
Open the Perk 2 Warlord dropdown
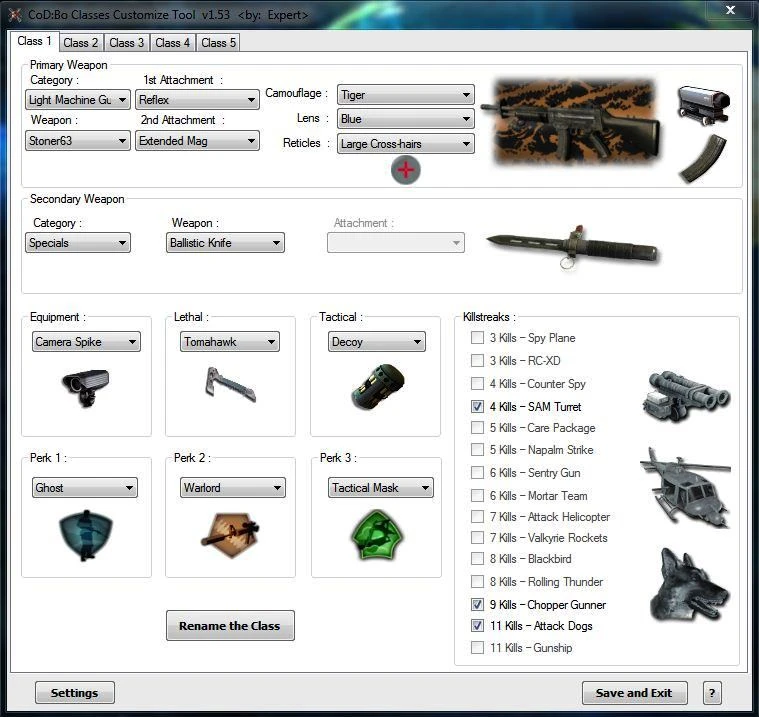(233, 488)
